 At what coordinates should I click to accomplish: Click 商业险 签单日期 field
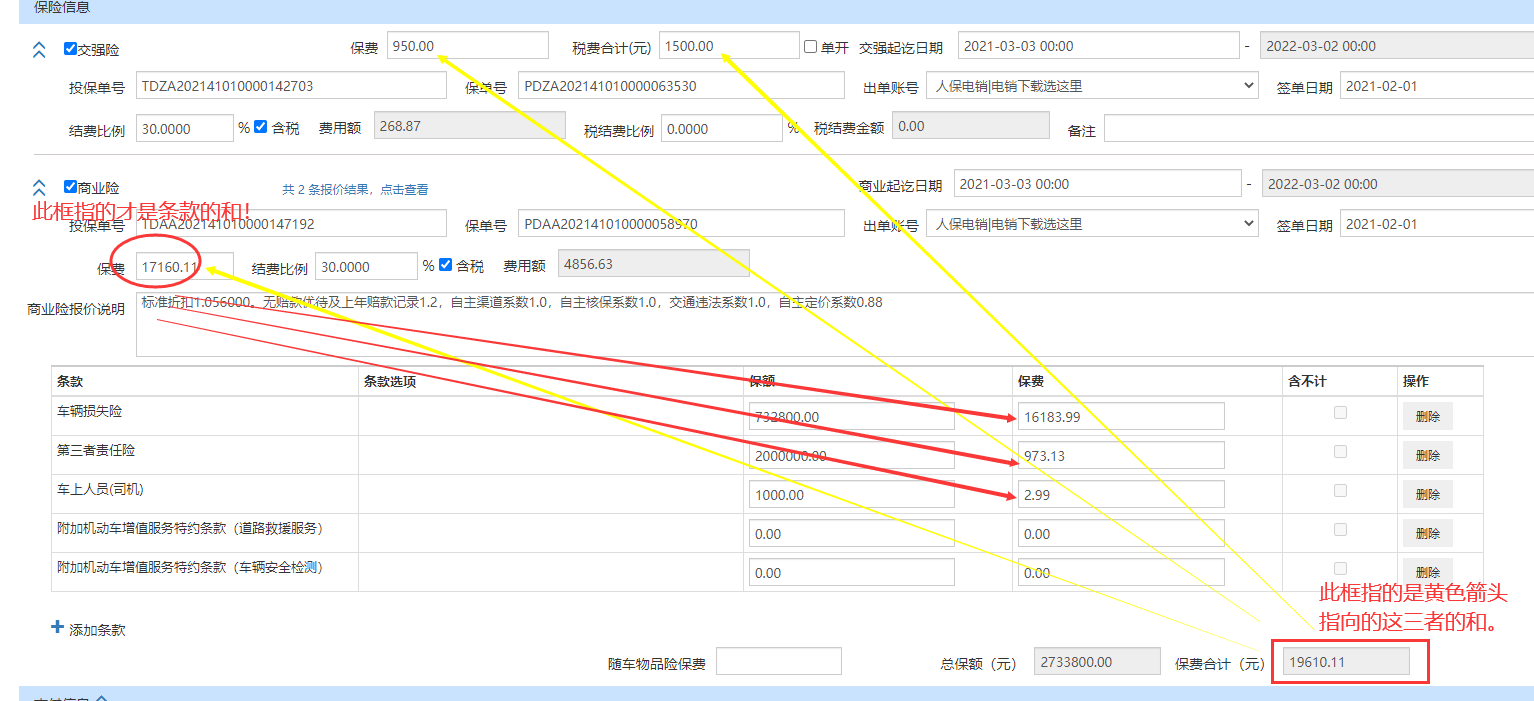pos(1437,224)
